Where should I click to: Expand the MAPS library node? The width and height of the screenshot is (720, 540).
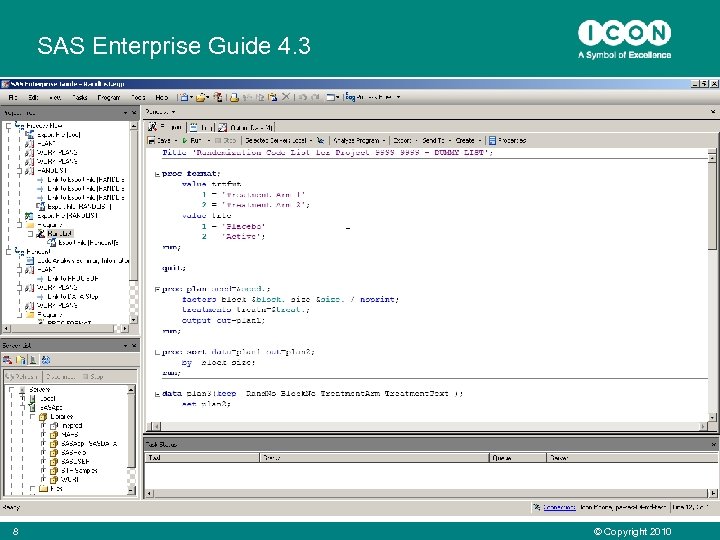point(44,434)
